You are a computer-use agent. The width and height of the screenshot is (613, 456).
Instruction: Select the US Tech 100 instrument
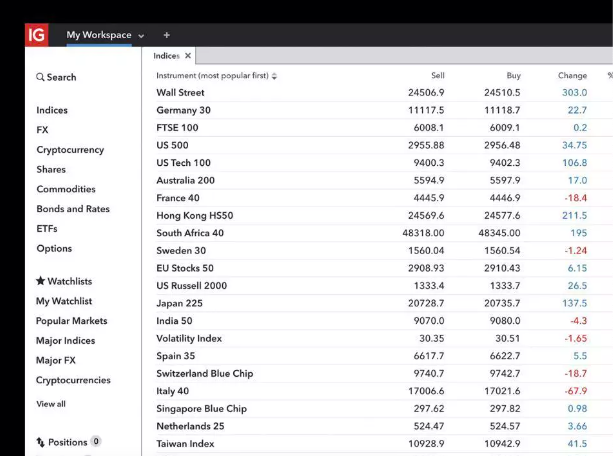pyautogui.click(x=183, y=163)
